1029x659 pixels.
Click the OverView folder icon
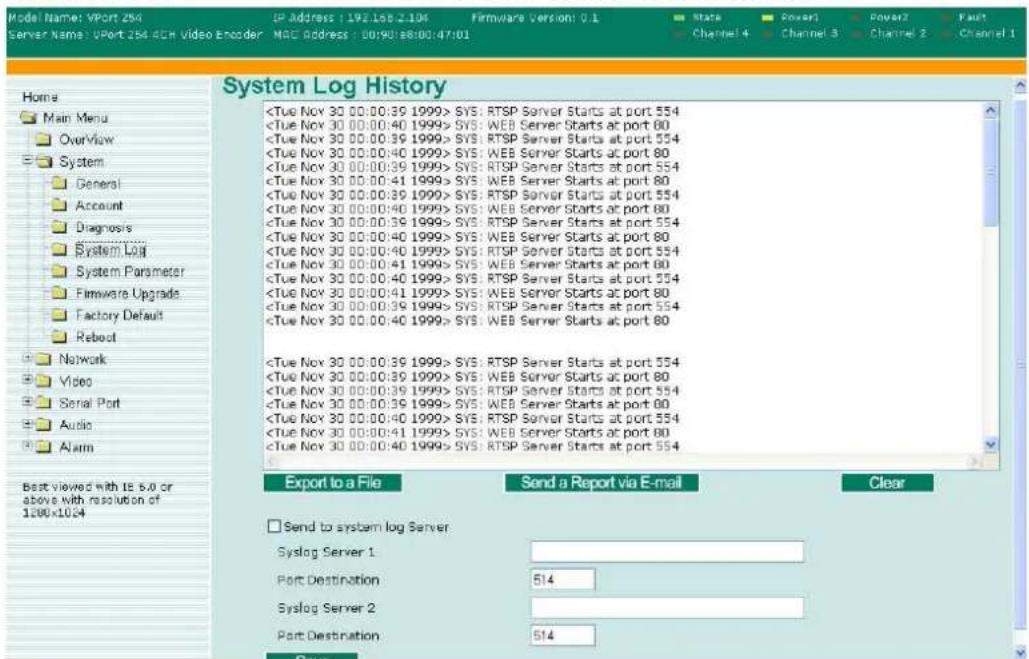coord(44,140)
